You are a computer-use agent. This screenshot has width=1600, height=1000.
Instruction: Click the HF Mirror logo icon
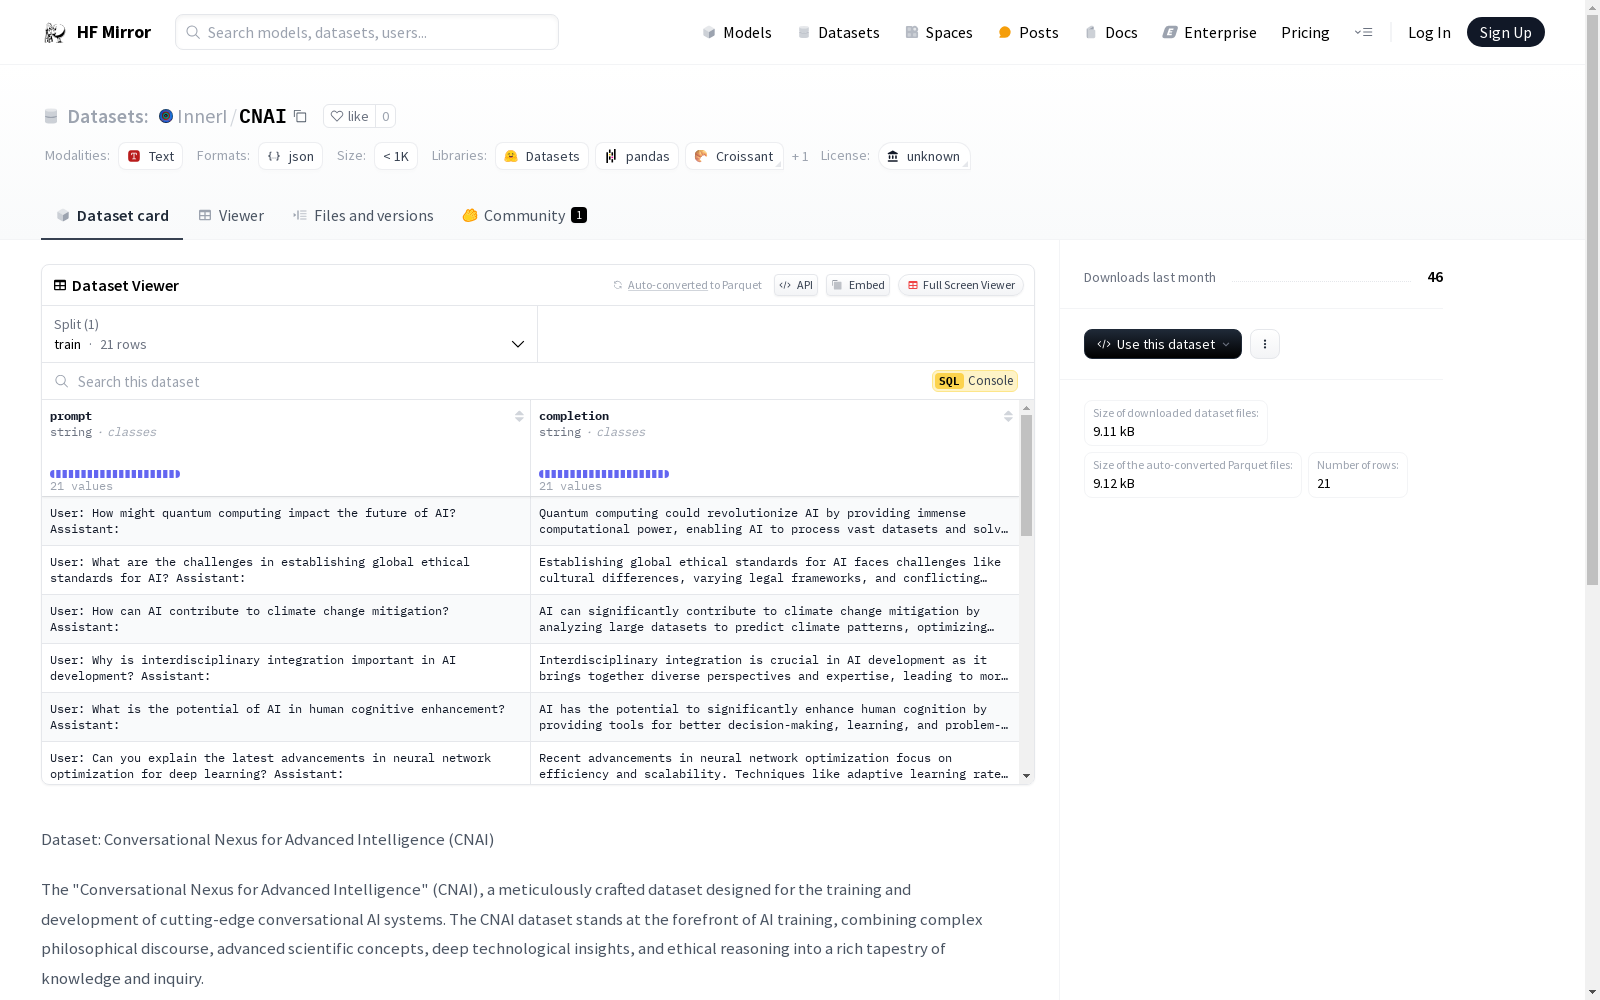click(54, 33)
